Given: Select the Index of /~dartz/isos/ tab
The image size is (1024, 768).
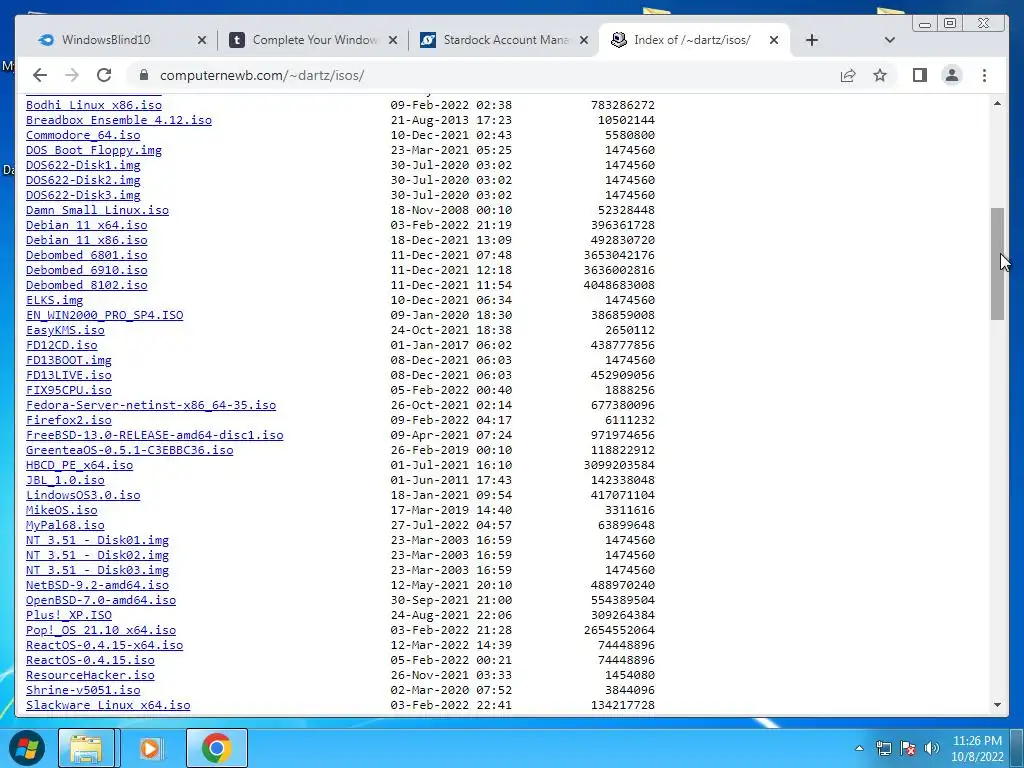Looking at the screenshot, I should click(x=692, y=40).
